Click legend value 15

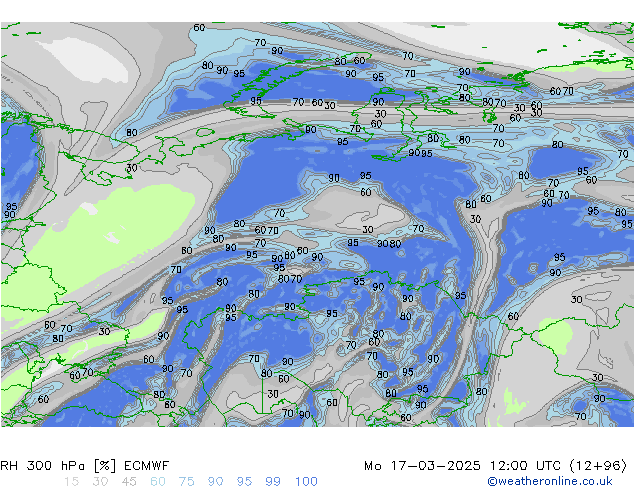[x=71, y=481]
